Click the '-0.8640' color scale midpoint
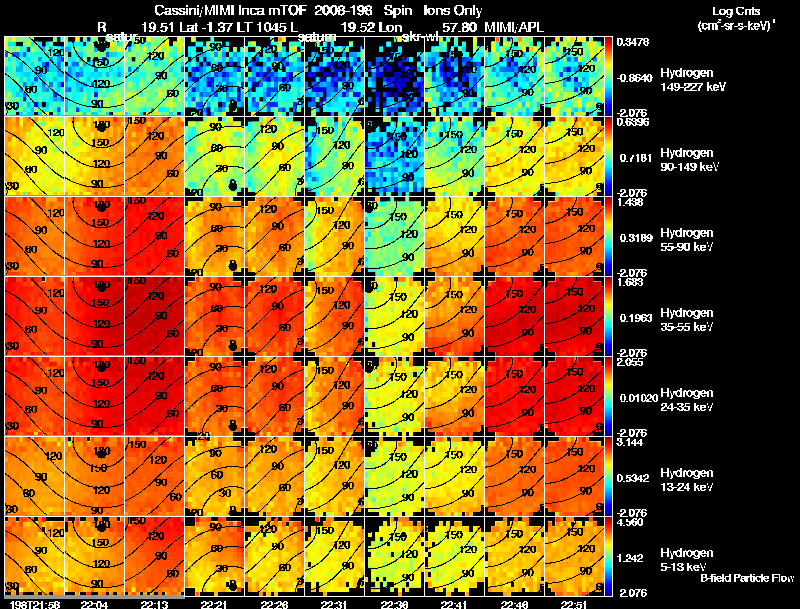Image resolution: width=800 pixels, height=609 pixels. (634, 78)
